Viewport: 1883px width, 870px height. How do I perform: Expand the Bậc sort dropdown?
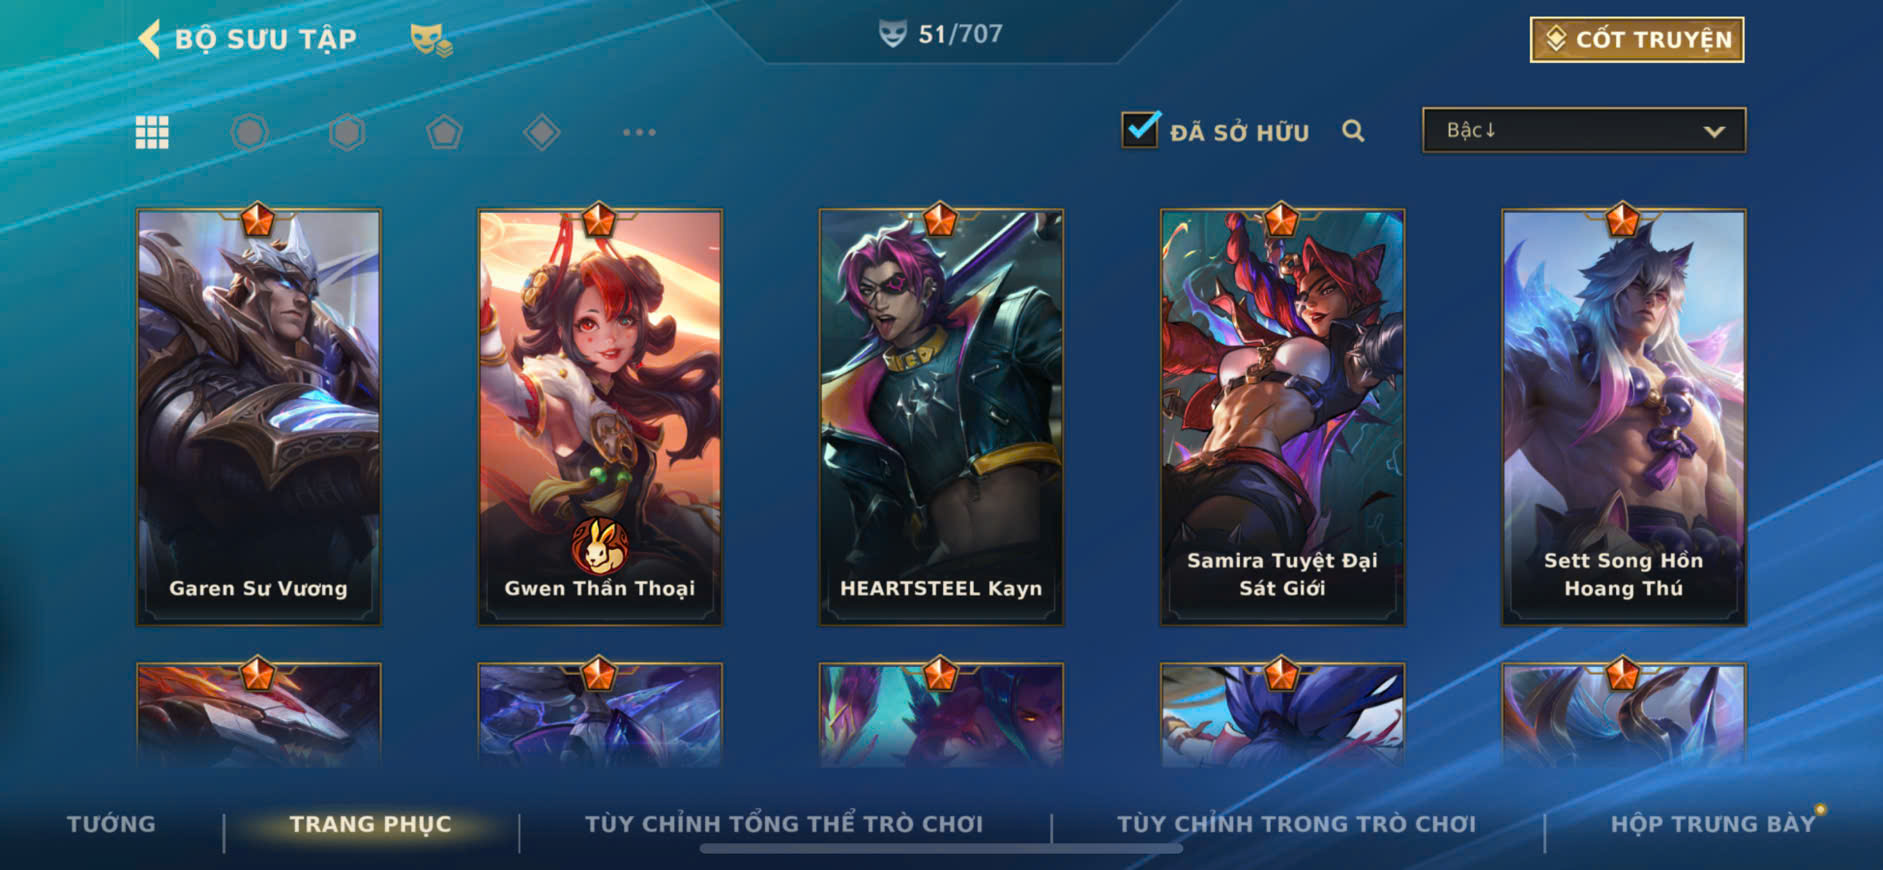tap(1584, 130)
